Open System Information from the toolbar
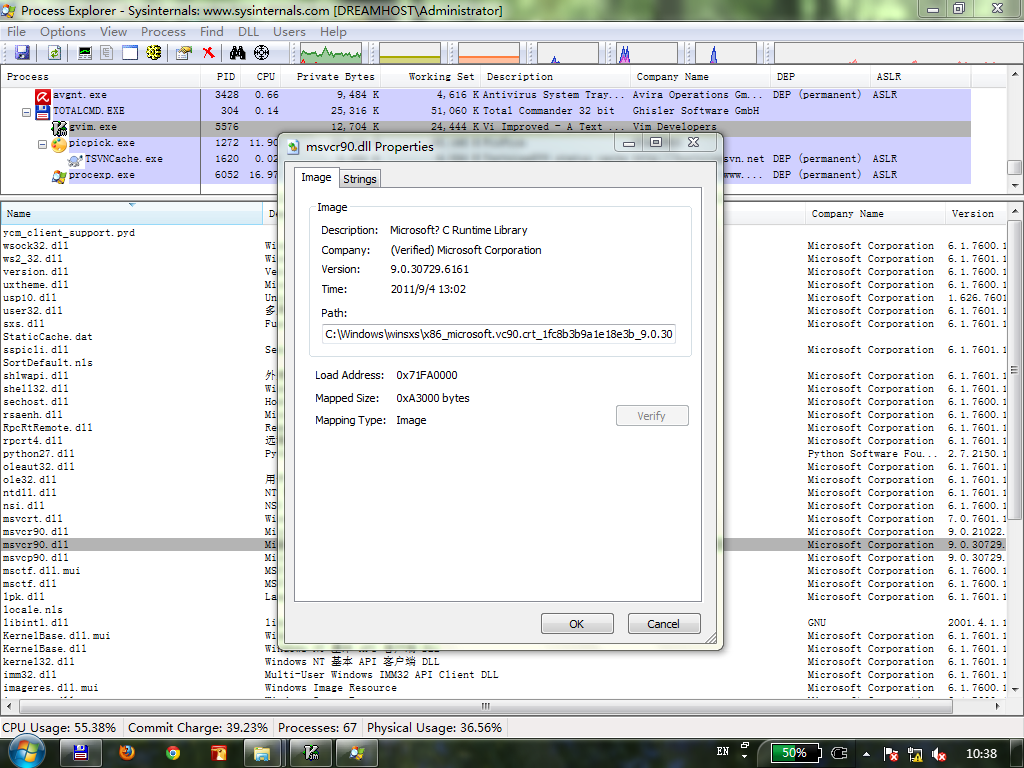The height and width of the screenshot is (768, 1024). [x=85, y=53]
